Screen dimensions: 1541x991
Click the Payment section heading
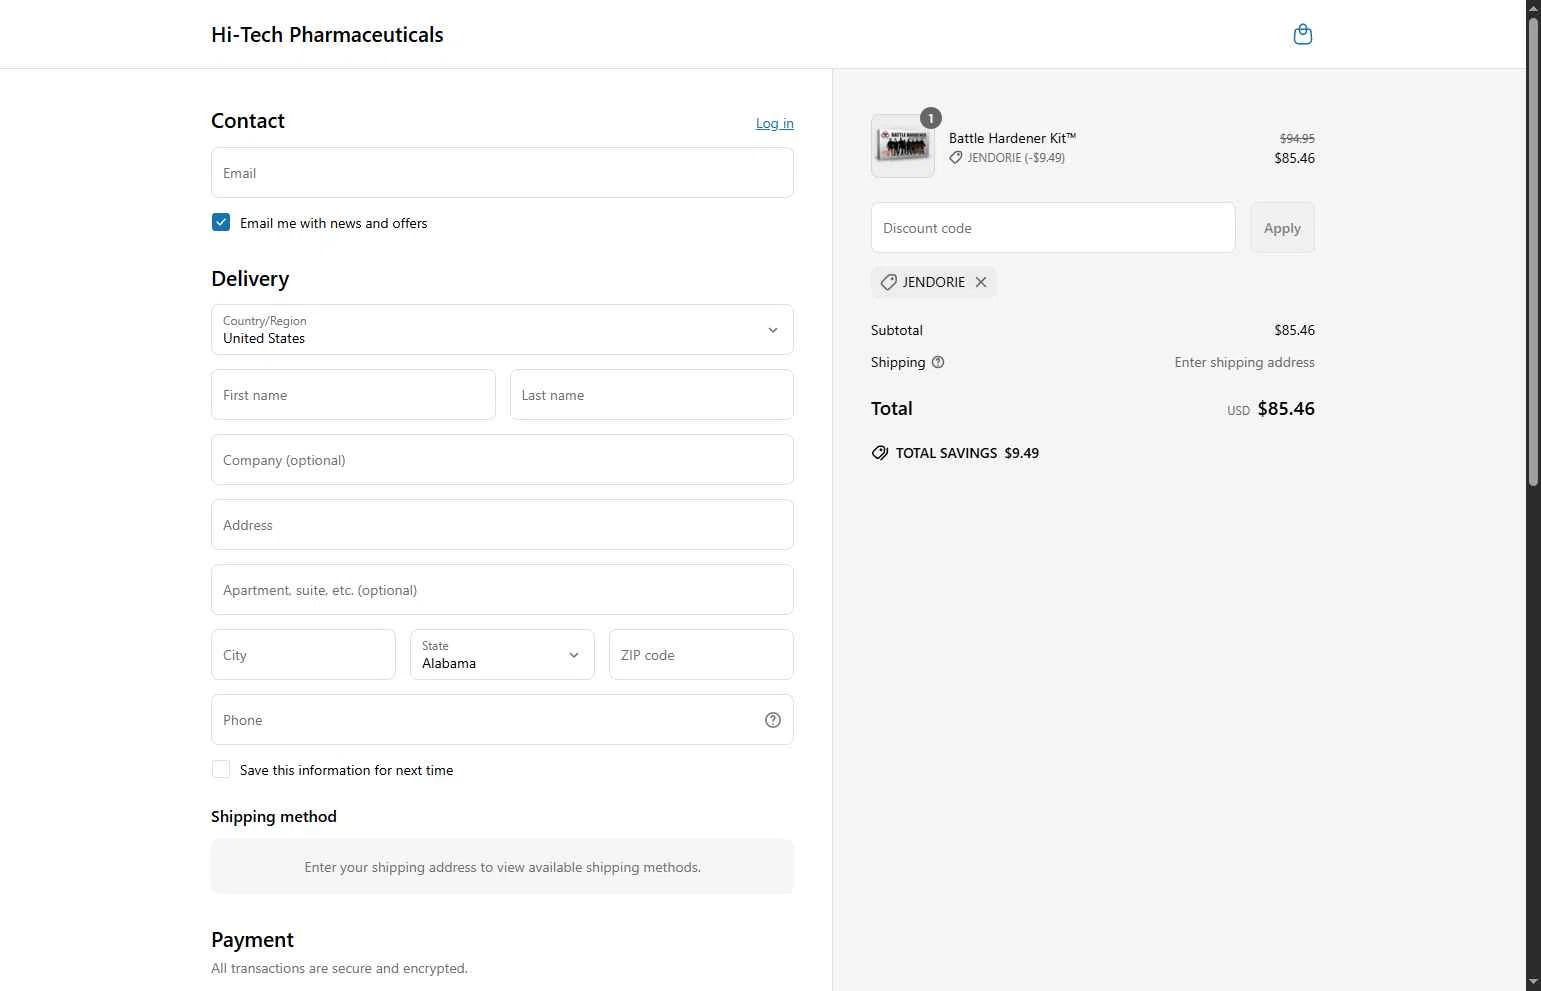coord(252,940)
